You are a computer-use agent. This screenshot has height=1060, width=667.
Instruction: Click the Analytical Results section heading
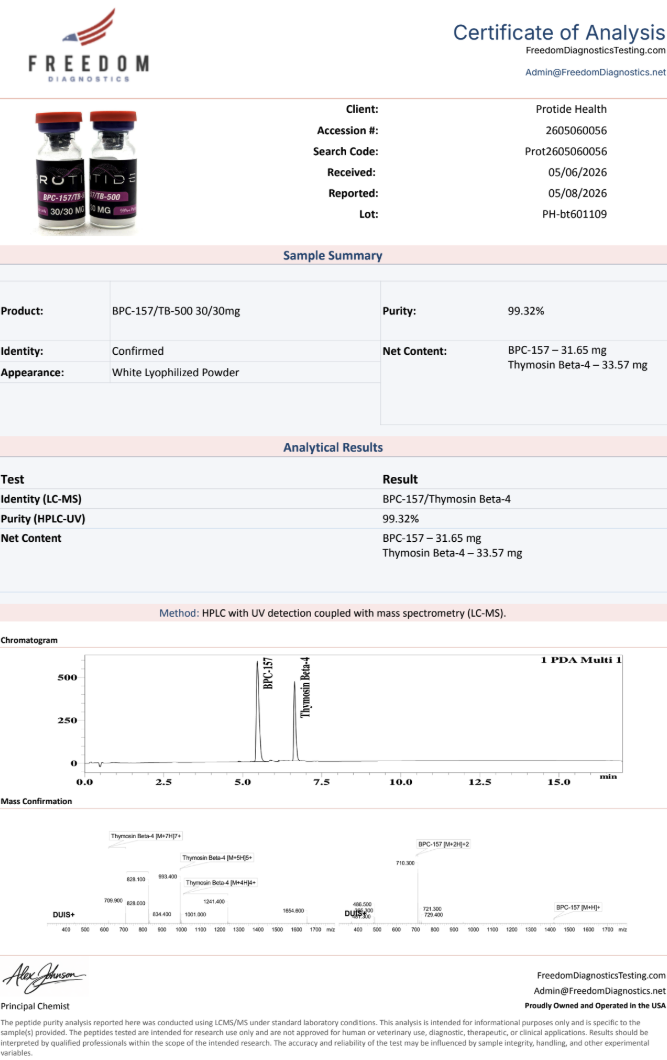pos(332,448)
